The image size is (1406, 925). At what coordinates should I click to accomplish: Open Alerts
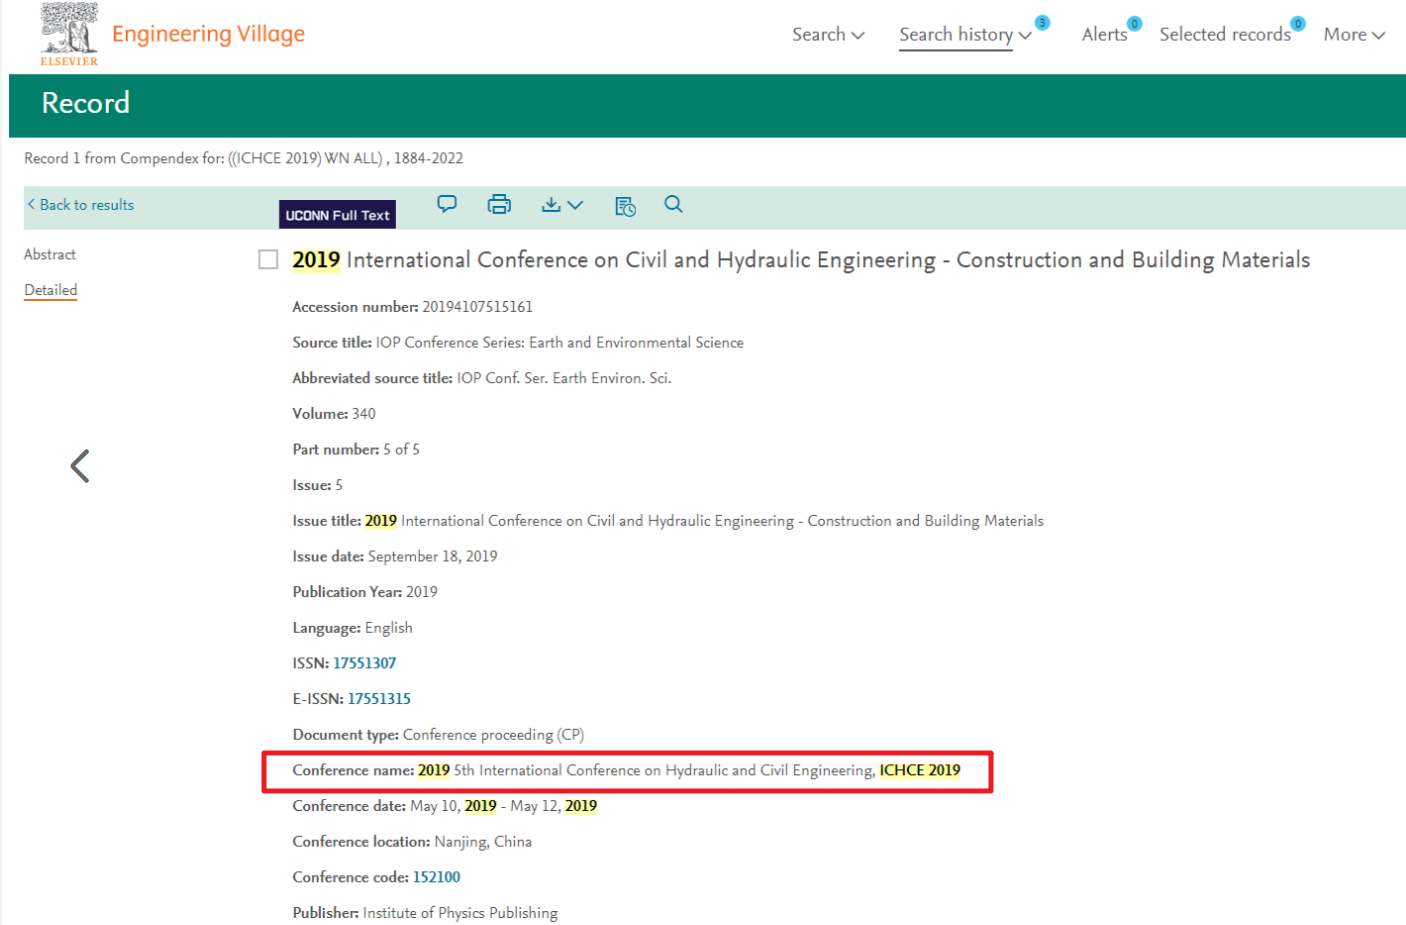1104,35
